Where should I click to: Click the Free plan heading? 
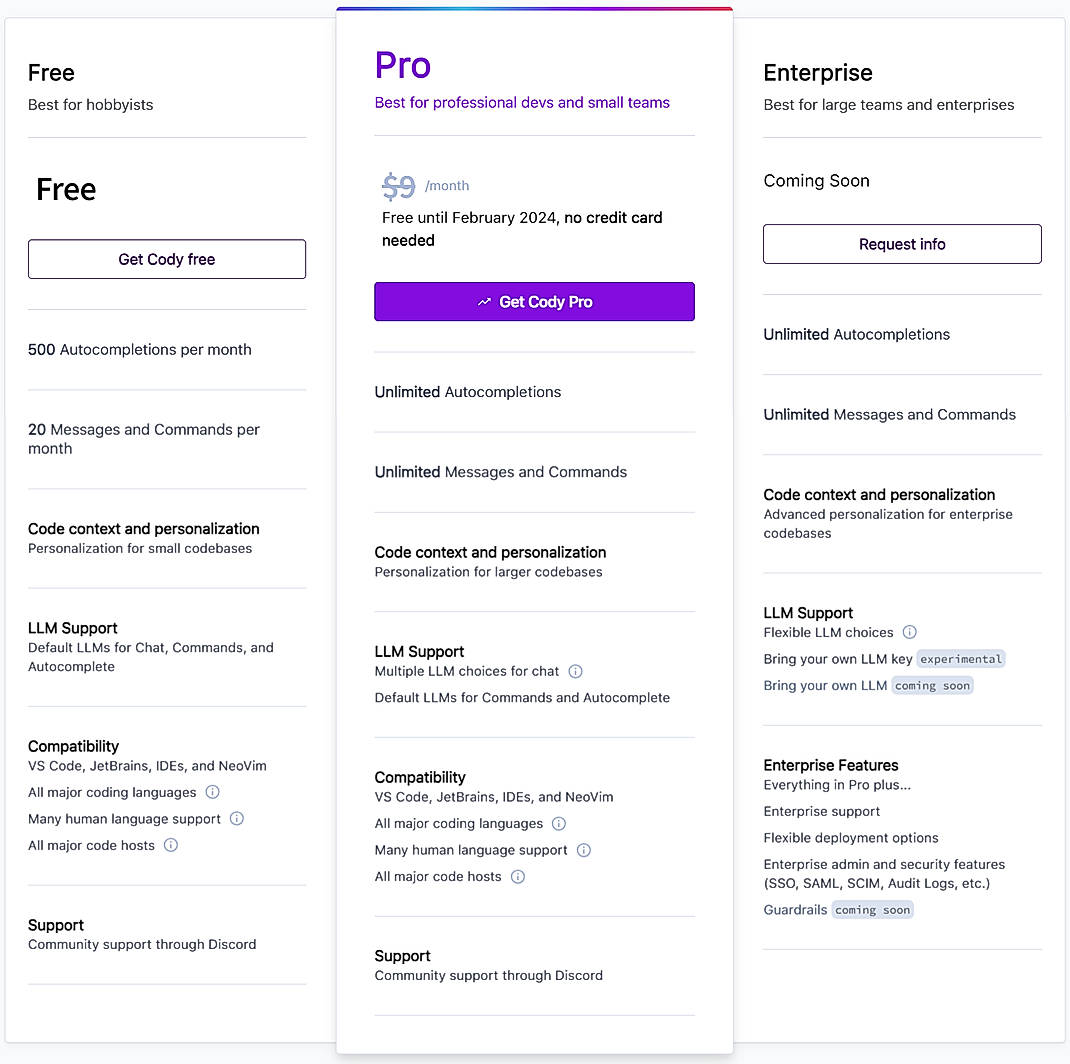point(51,72)
